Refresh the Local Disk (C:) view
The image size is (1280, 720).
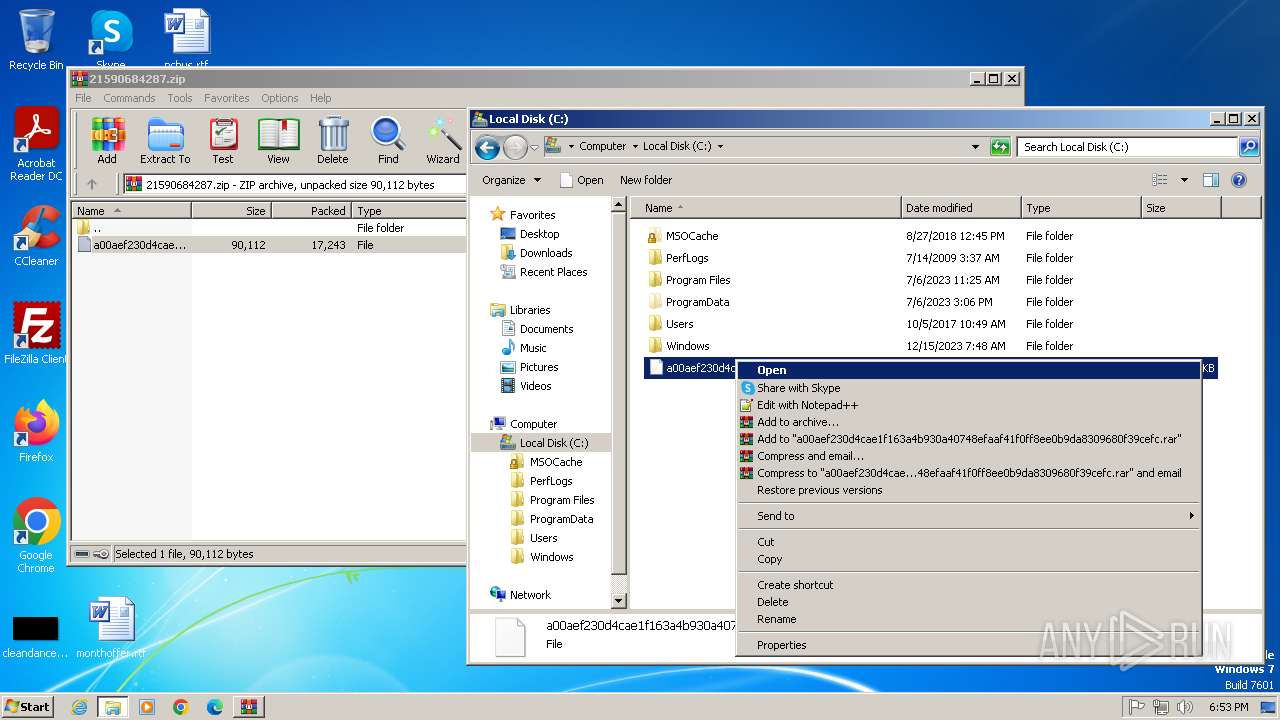(x=1000, y=147)
